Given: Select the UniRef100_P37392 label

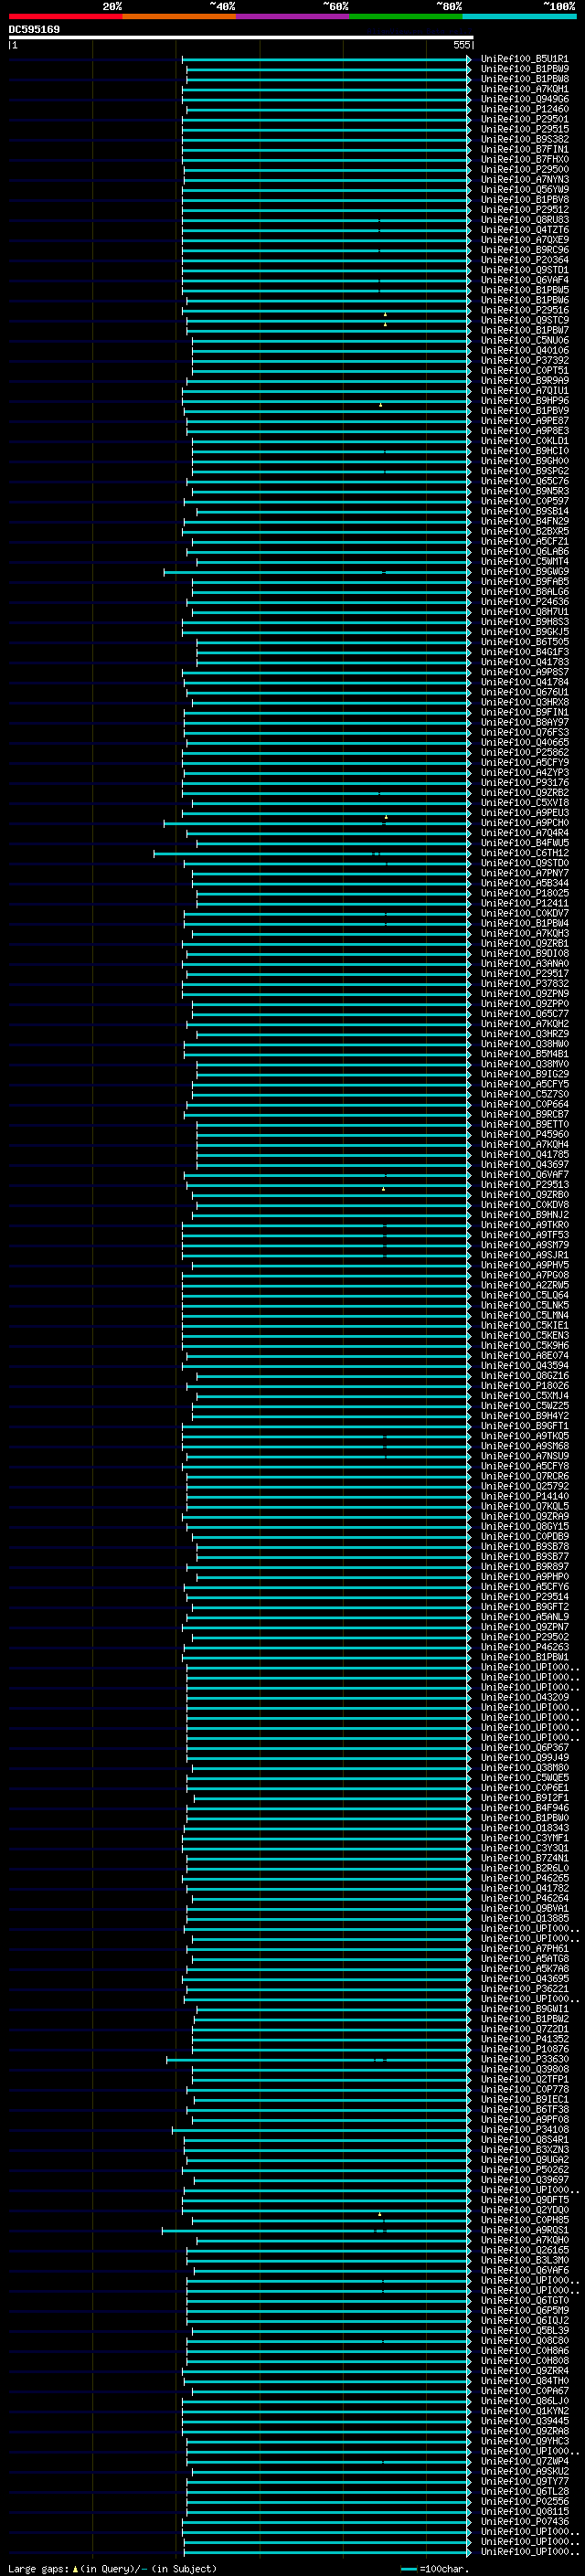Looking at the screenshot, I should [524, 360].
